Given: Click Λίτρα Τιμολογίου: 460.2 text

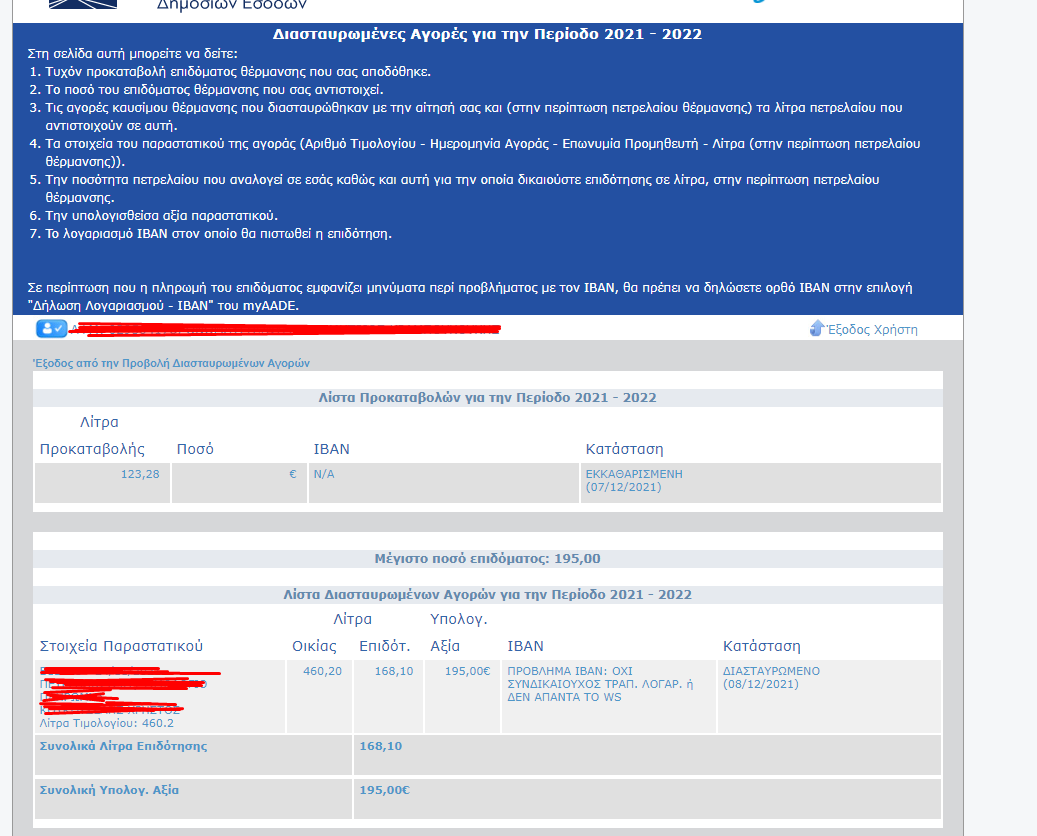Looking at the screenshot, I should pos(106,724).
